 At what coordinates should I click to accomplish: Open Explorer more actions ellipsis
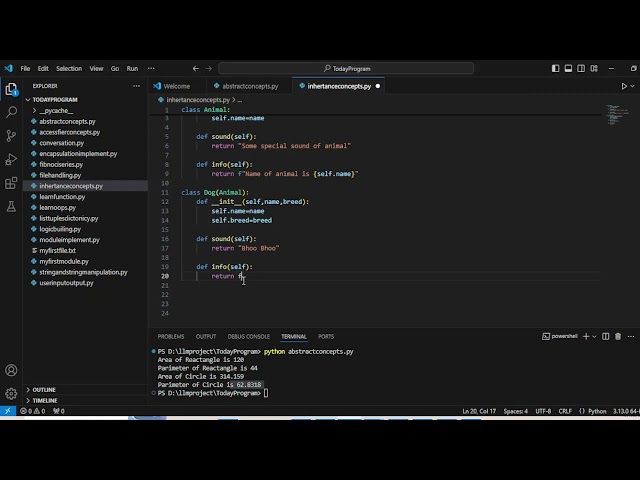pos(136,86)
